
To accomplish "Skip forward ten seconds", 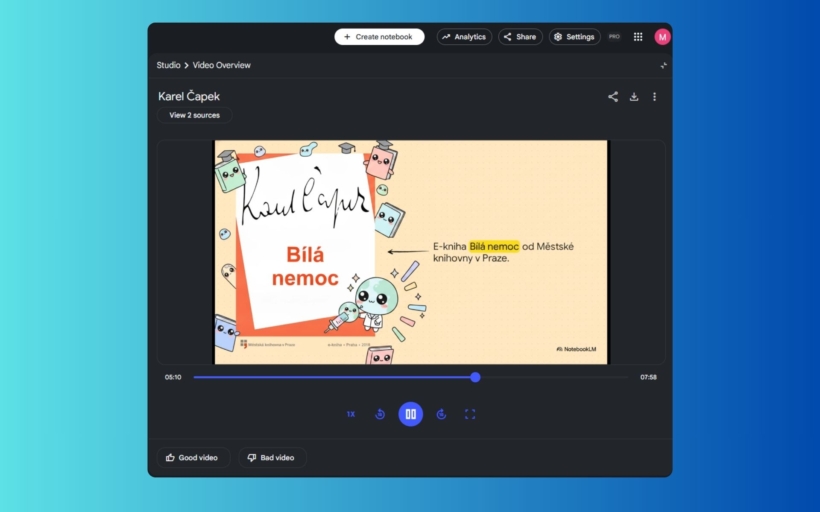I will 441,414.
